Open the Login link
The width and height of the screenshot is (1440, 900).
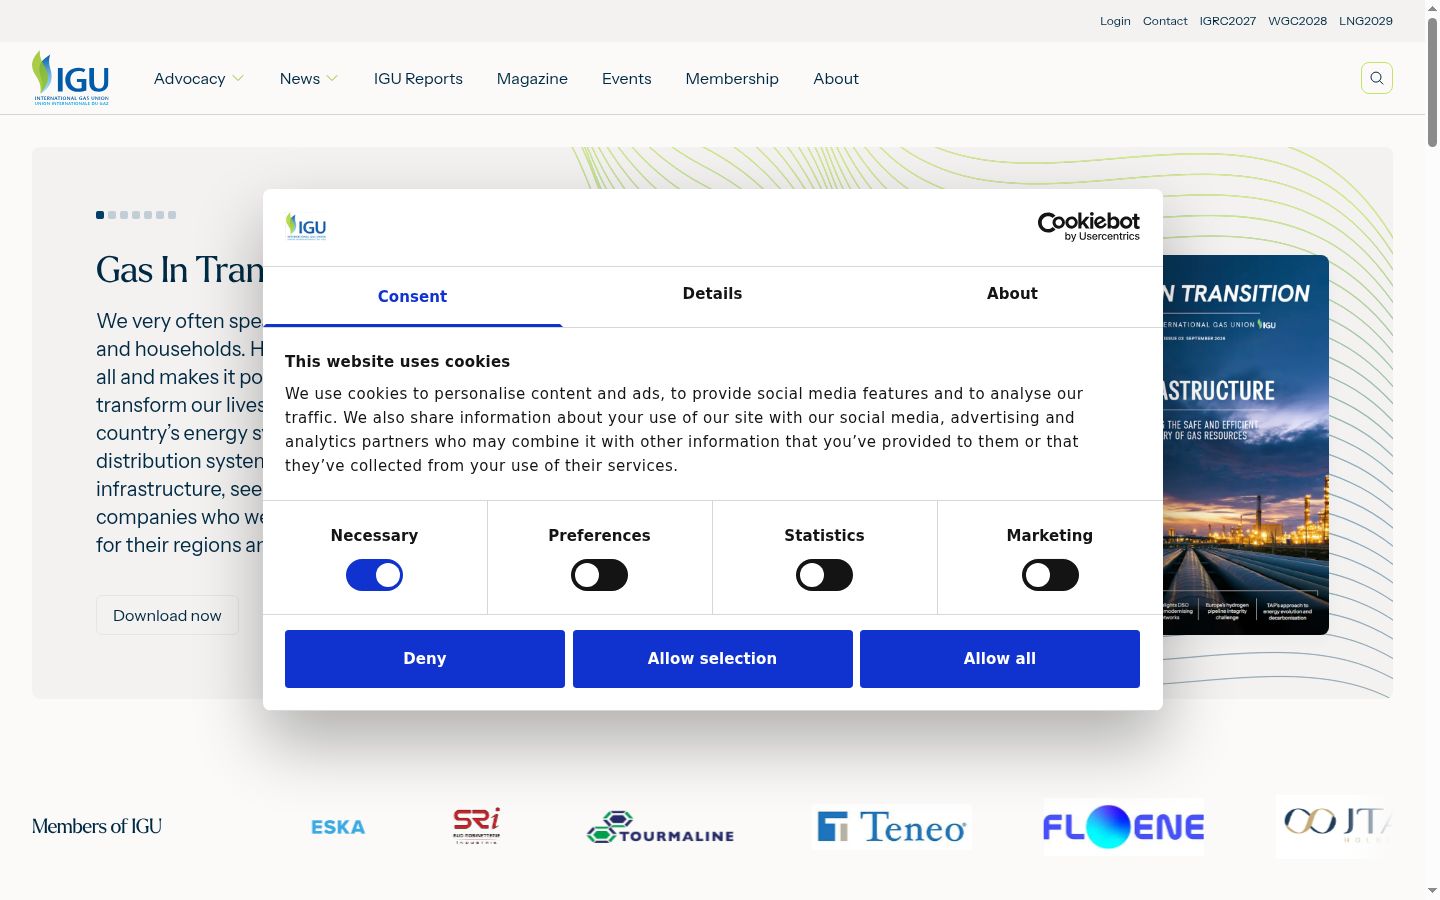(x=1115, y=21)
